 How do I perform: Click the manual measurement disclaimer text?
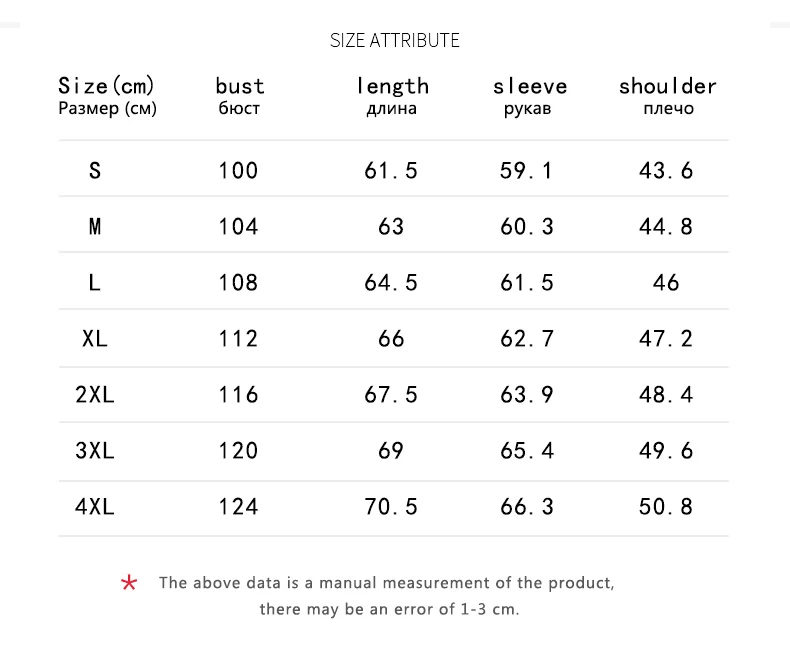pyautogui.click(x=387, y=596)
